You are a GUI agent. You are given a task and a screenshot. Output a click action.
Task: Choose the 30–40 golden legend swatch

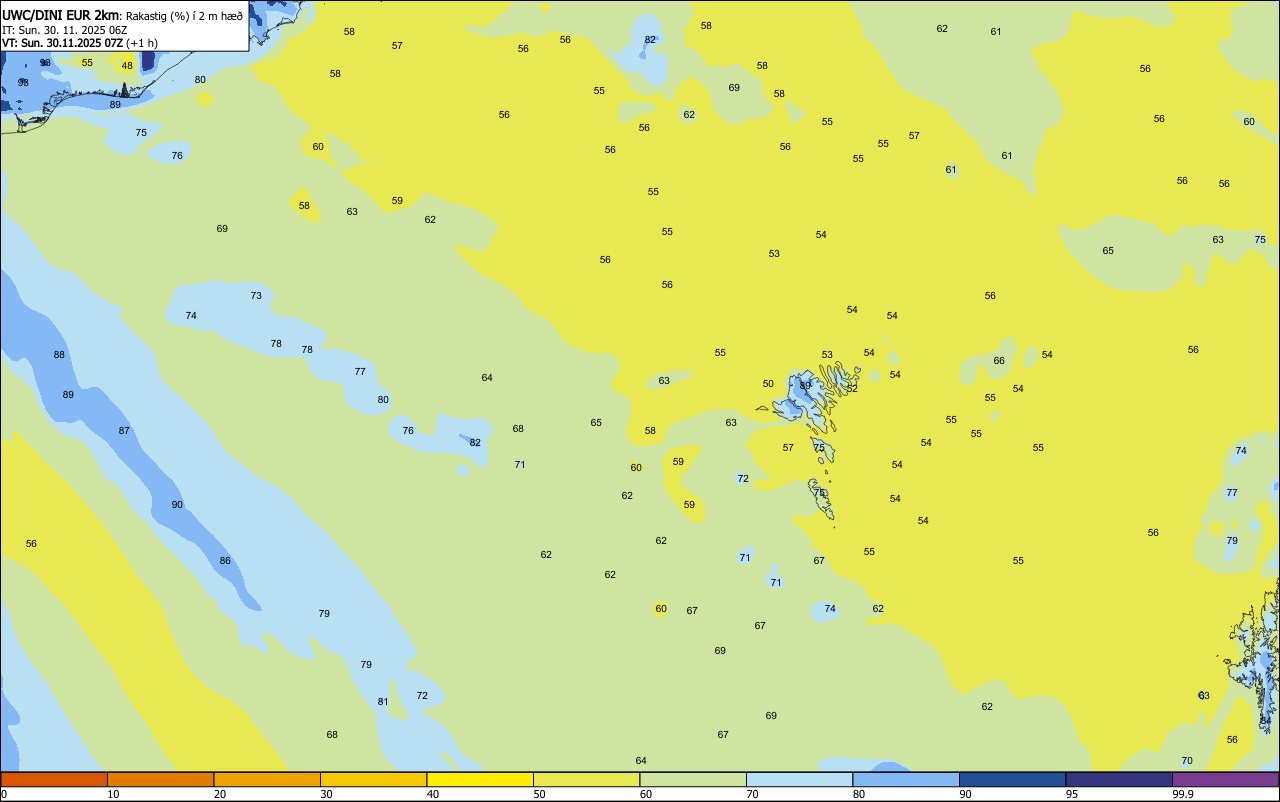(x=373, y=779)
